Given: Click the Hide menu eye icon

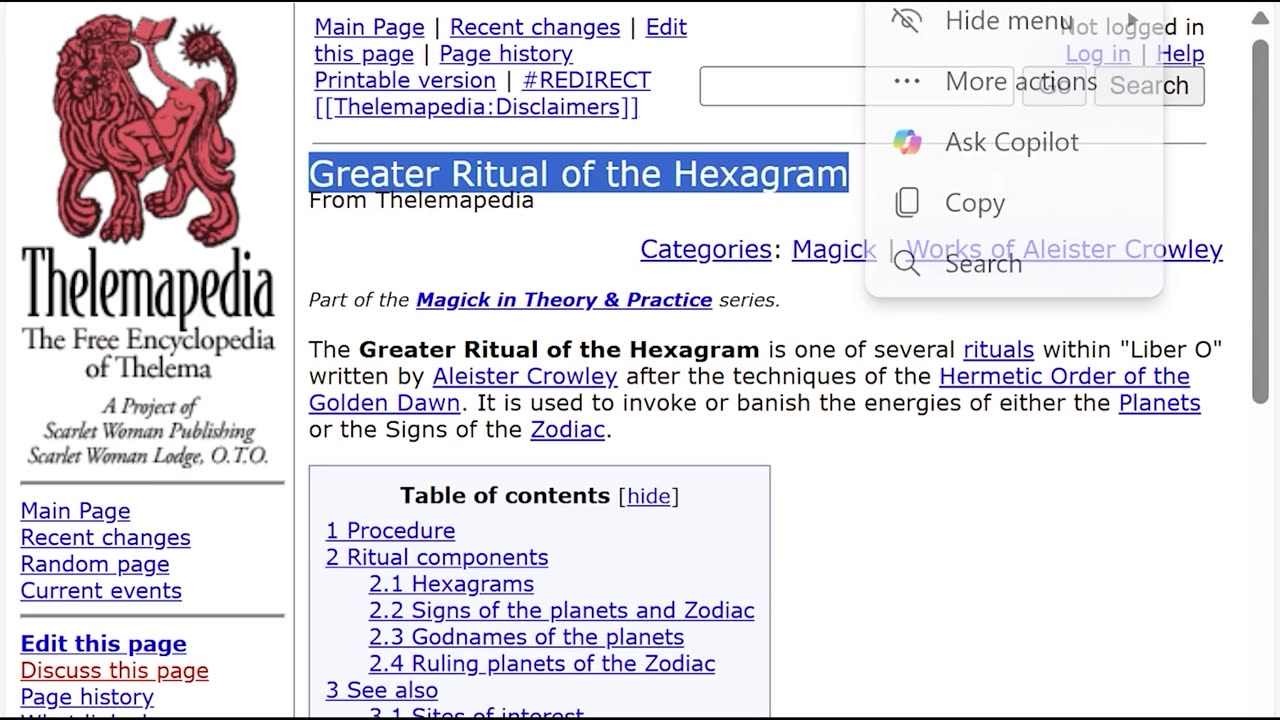Looking at the screenshot, I should click(x=906, y=20).
